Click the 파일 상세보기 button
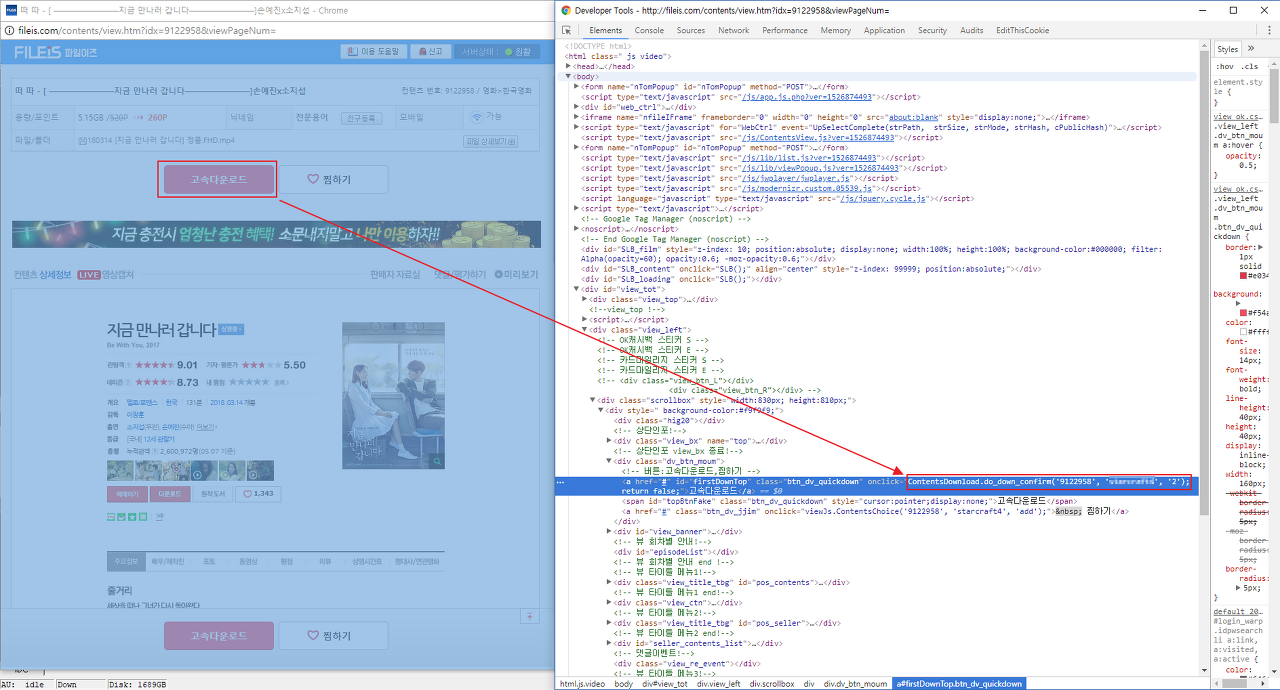The height and width of the screenshot is (690, 1280). (x=490, y=140)
